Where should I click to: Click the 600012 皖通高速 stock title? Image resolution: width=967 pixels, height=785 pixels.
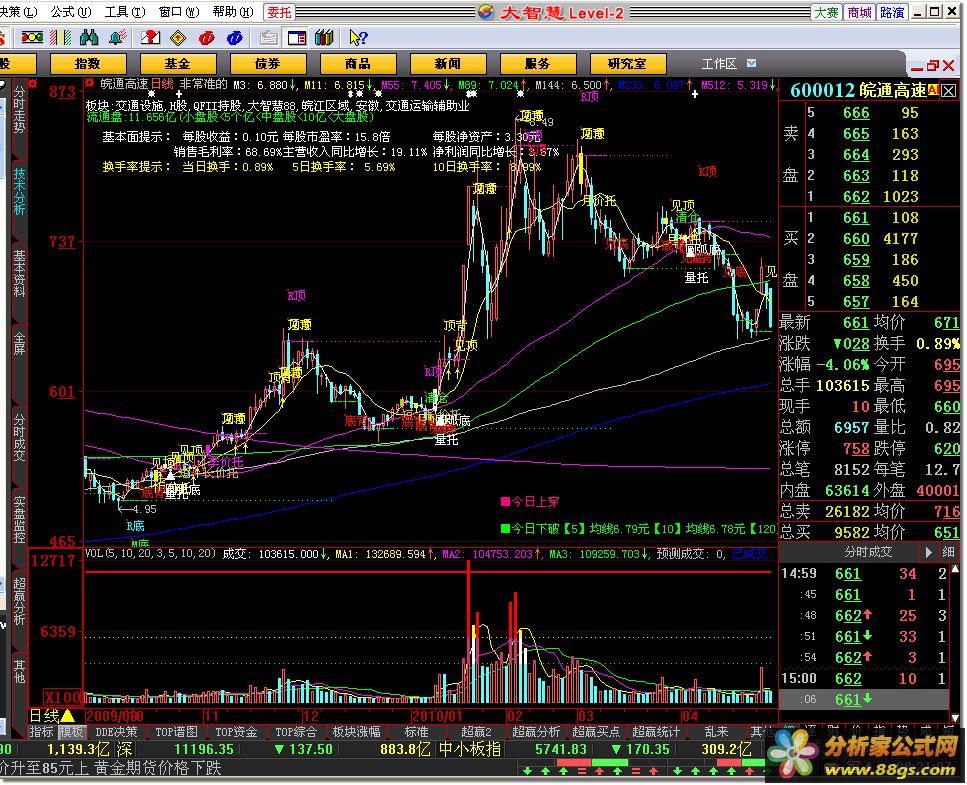[858, 91]
